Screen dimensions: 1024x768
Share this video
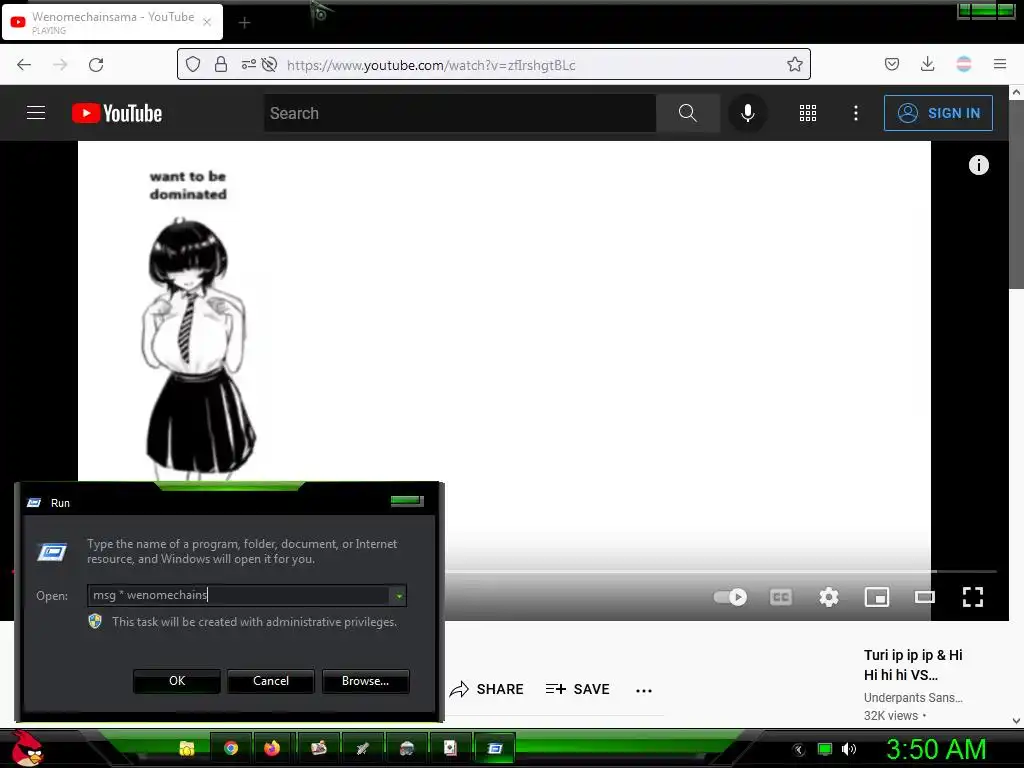[487, 689]
